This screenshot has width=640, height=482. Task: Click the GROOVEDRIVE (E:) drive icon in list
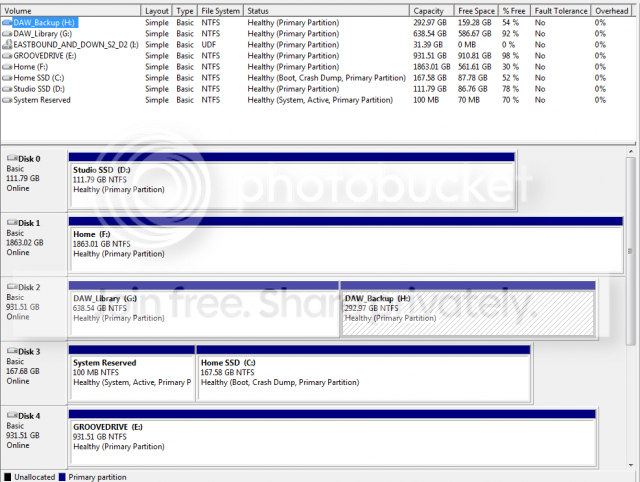tap(7, 56)
